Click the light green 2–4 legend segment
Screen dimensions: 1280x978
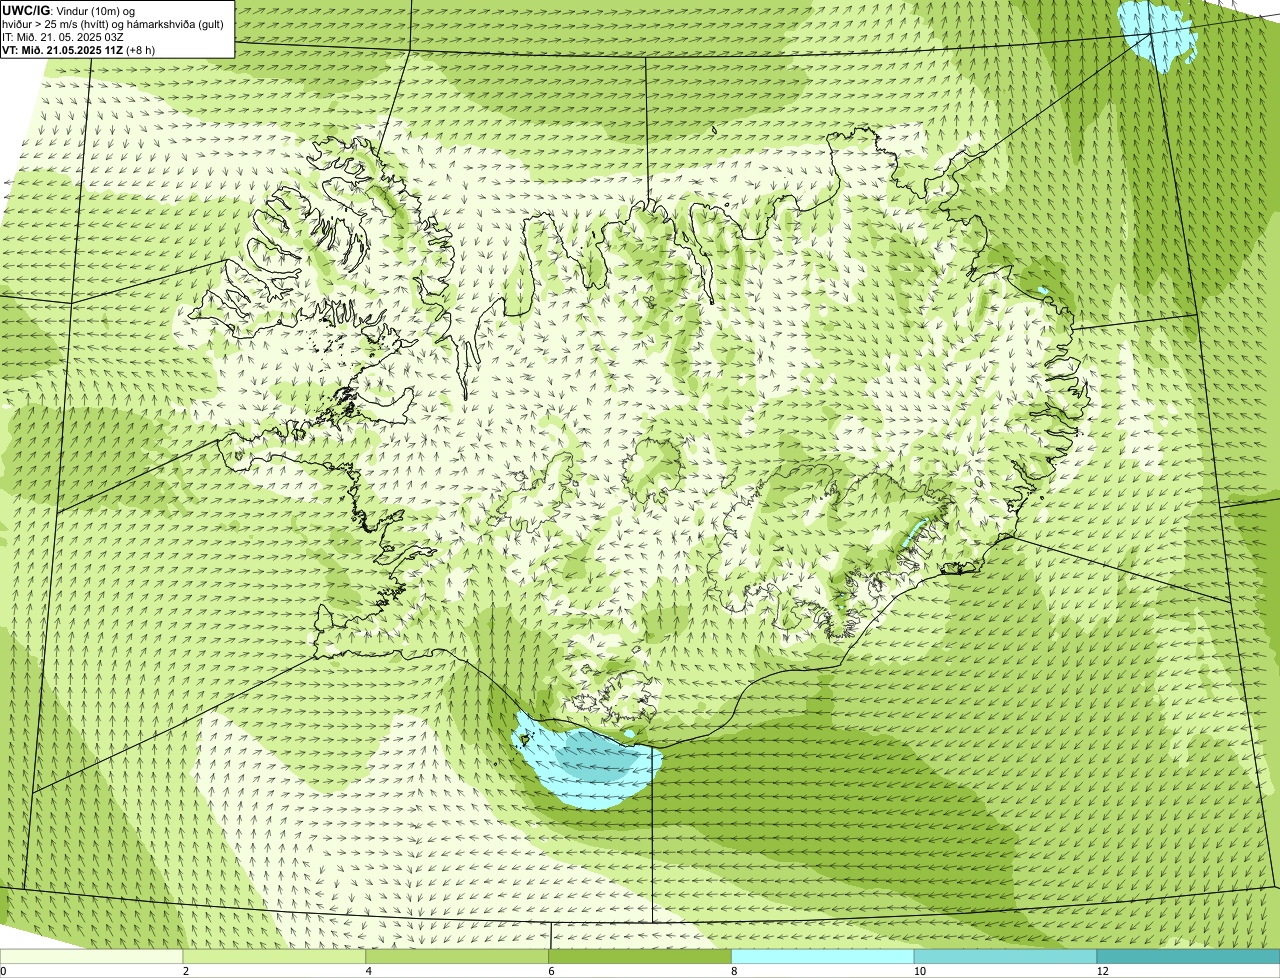274,956
